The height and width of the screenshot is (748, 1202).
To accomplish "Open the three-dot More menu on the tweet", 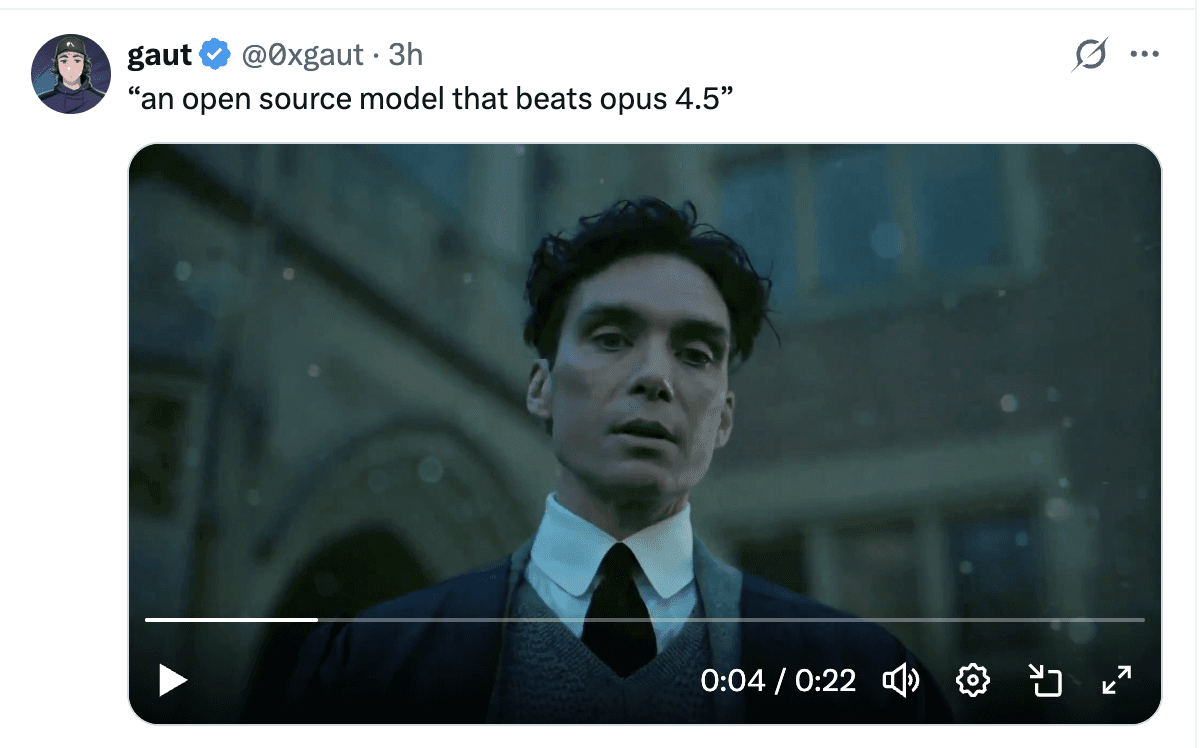I will tap(1144, 54).
